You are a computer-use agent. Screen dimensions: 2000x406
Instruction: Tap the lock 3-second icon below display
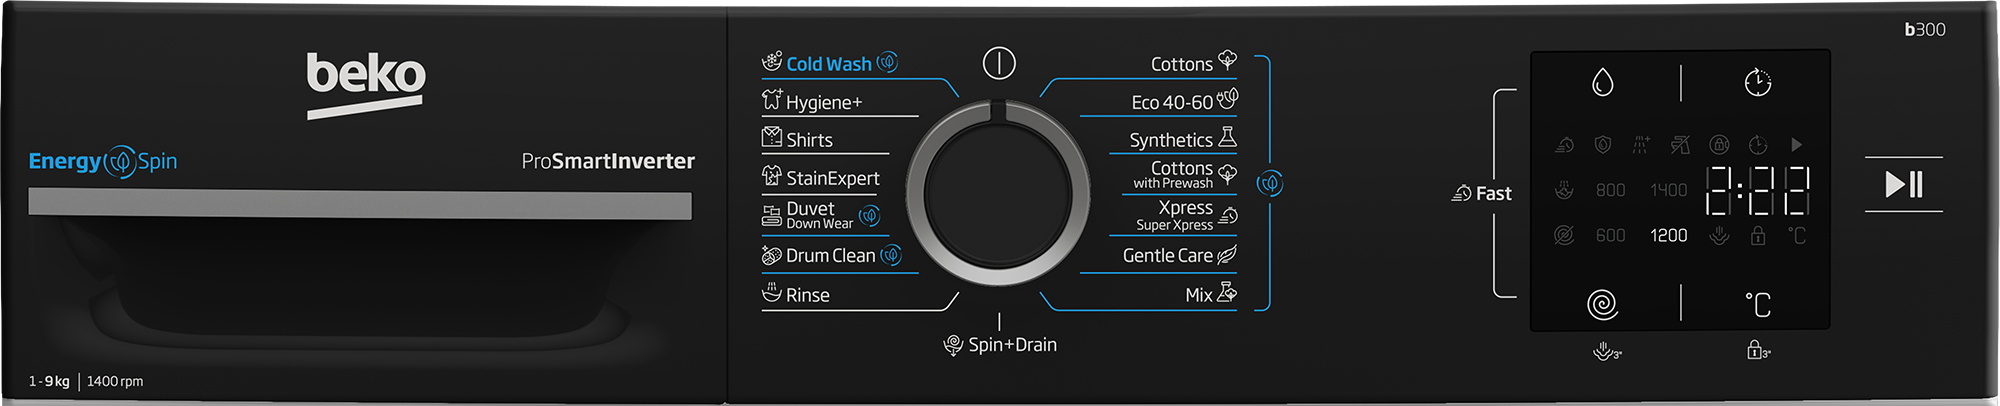(1758, 350)
